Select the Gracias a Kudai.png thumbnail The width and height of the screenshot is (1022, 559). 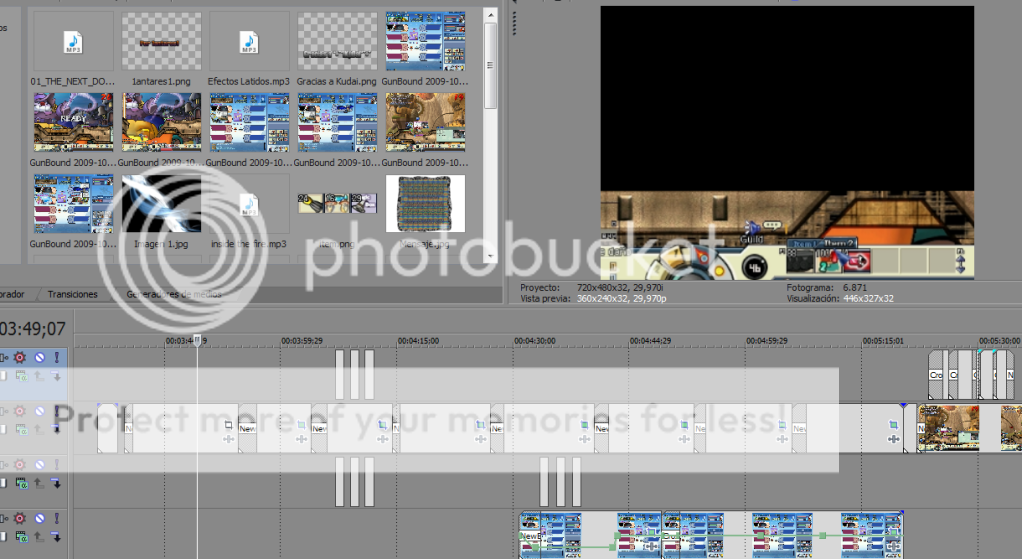(x=337, y=41)
